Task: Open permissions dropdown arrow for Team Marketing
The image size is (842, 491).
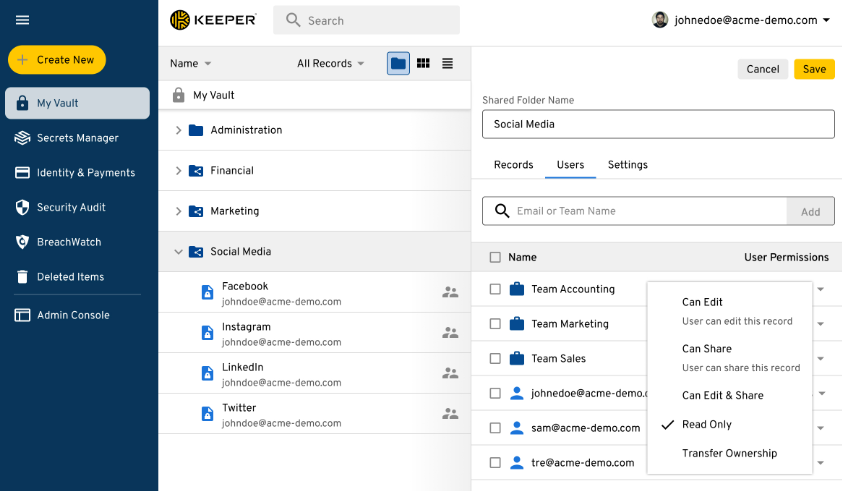Action: click(x=821, y=324)
